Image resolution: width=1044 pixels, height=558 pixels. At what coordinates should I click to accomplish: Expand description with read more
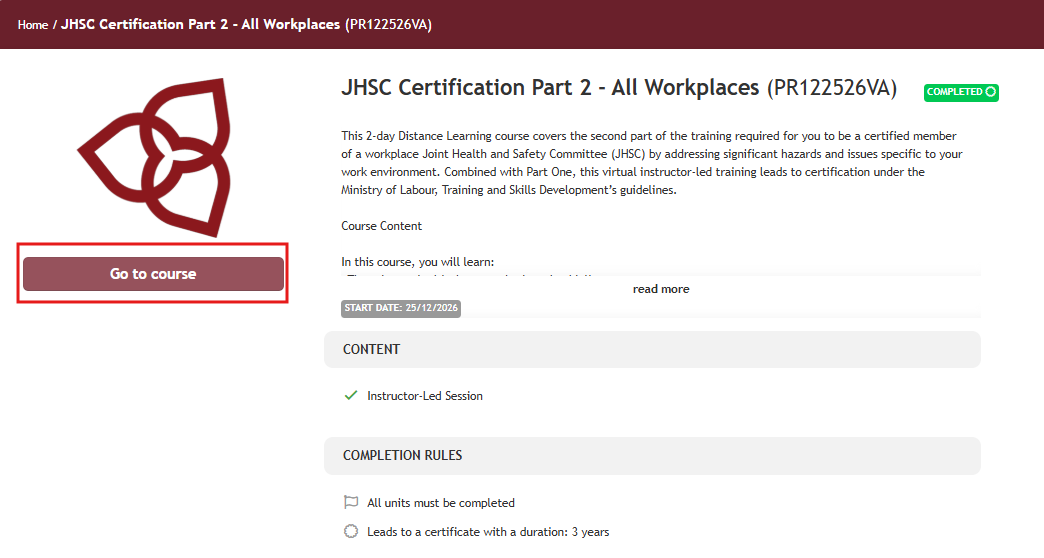[x=660, y=289]
